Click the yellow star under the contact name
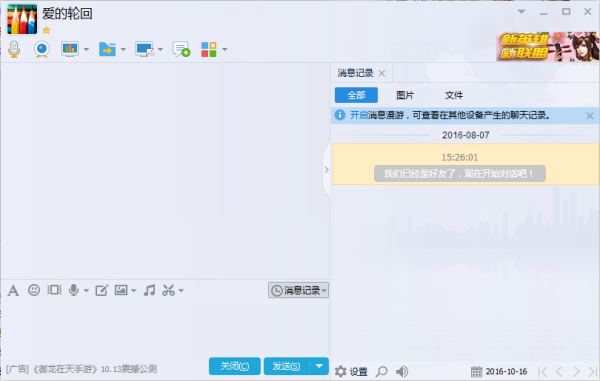600x381 pixels. pyautogui.click(x=46, y=30)
